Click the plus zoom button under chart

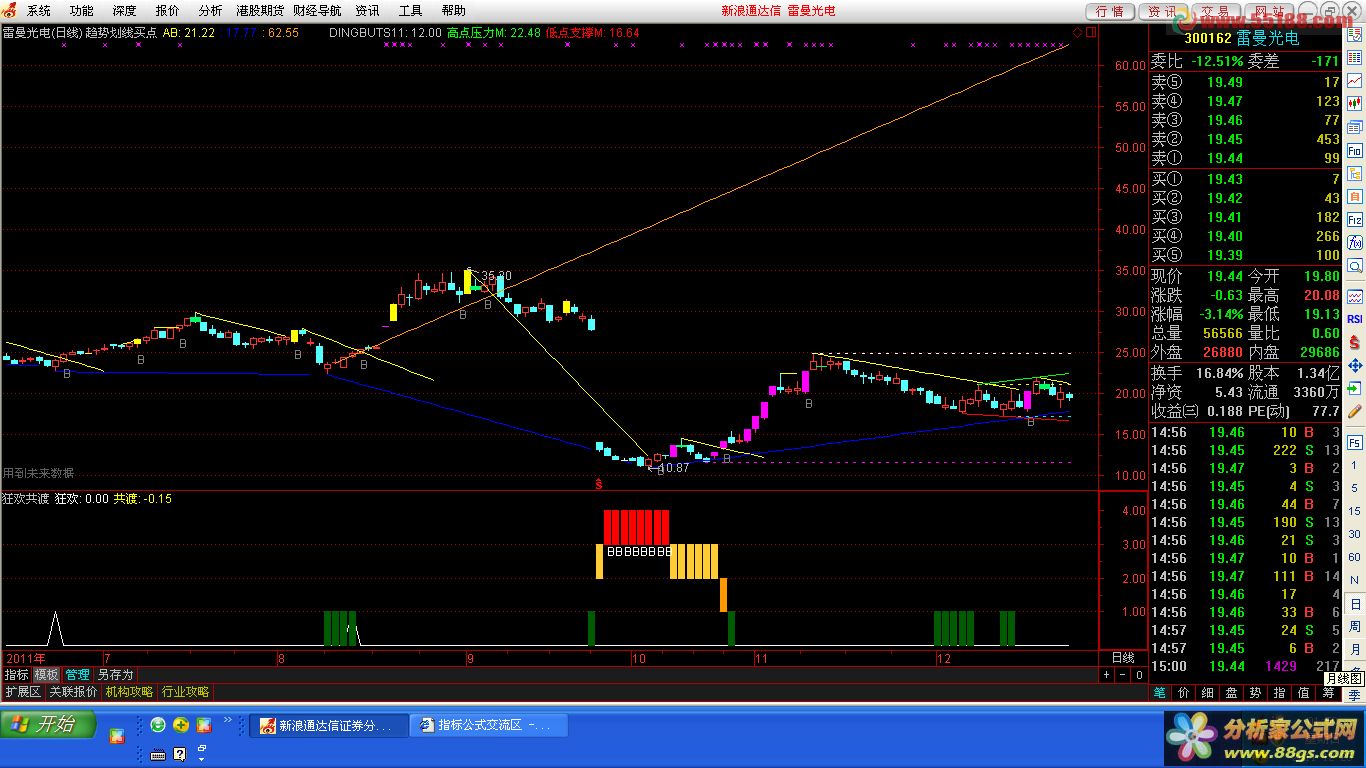pos(1106,675)
